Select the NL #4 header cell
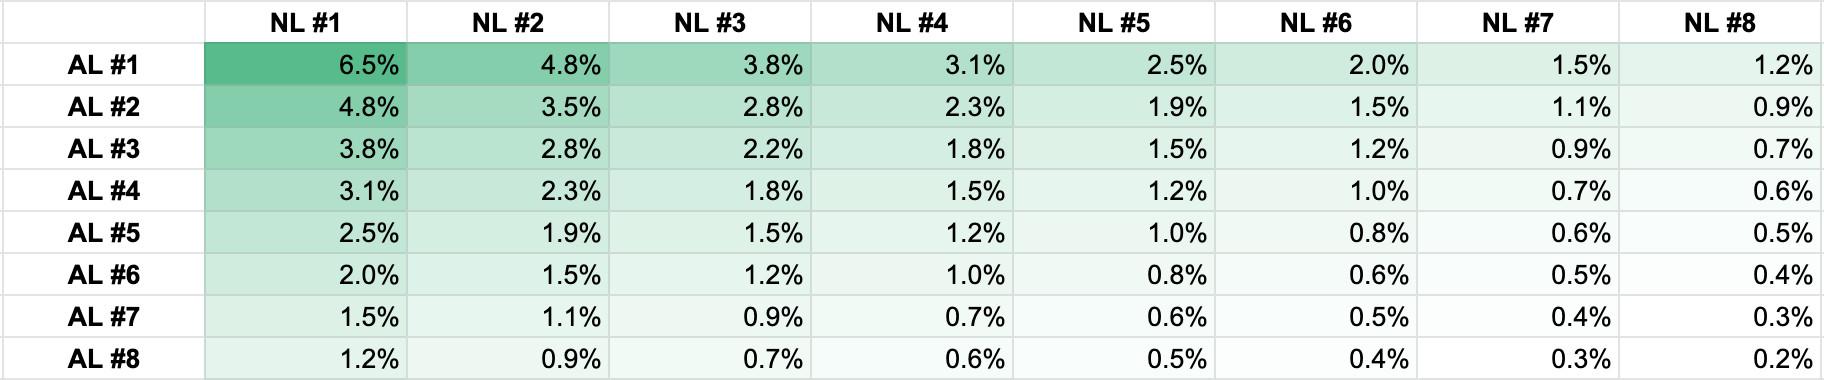Screen dimensions: 1824x380 click(912, 22)
